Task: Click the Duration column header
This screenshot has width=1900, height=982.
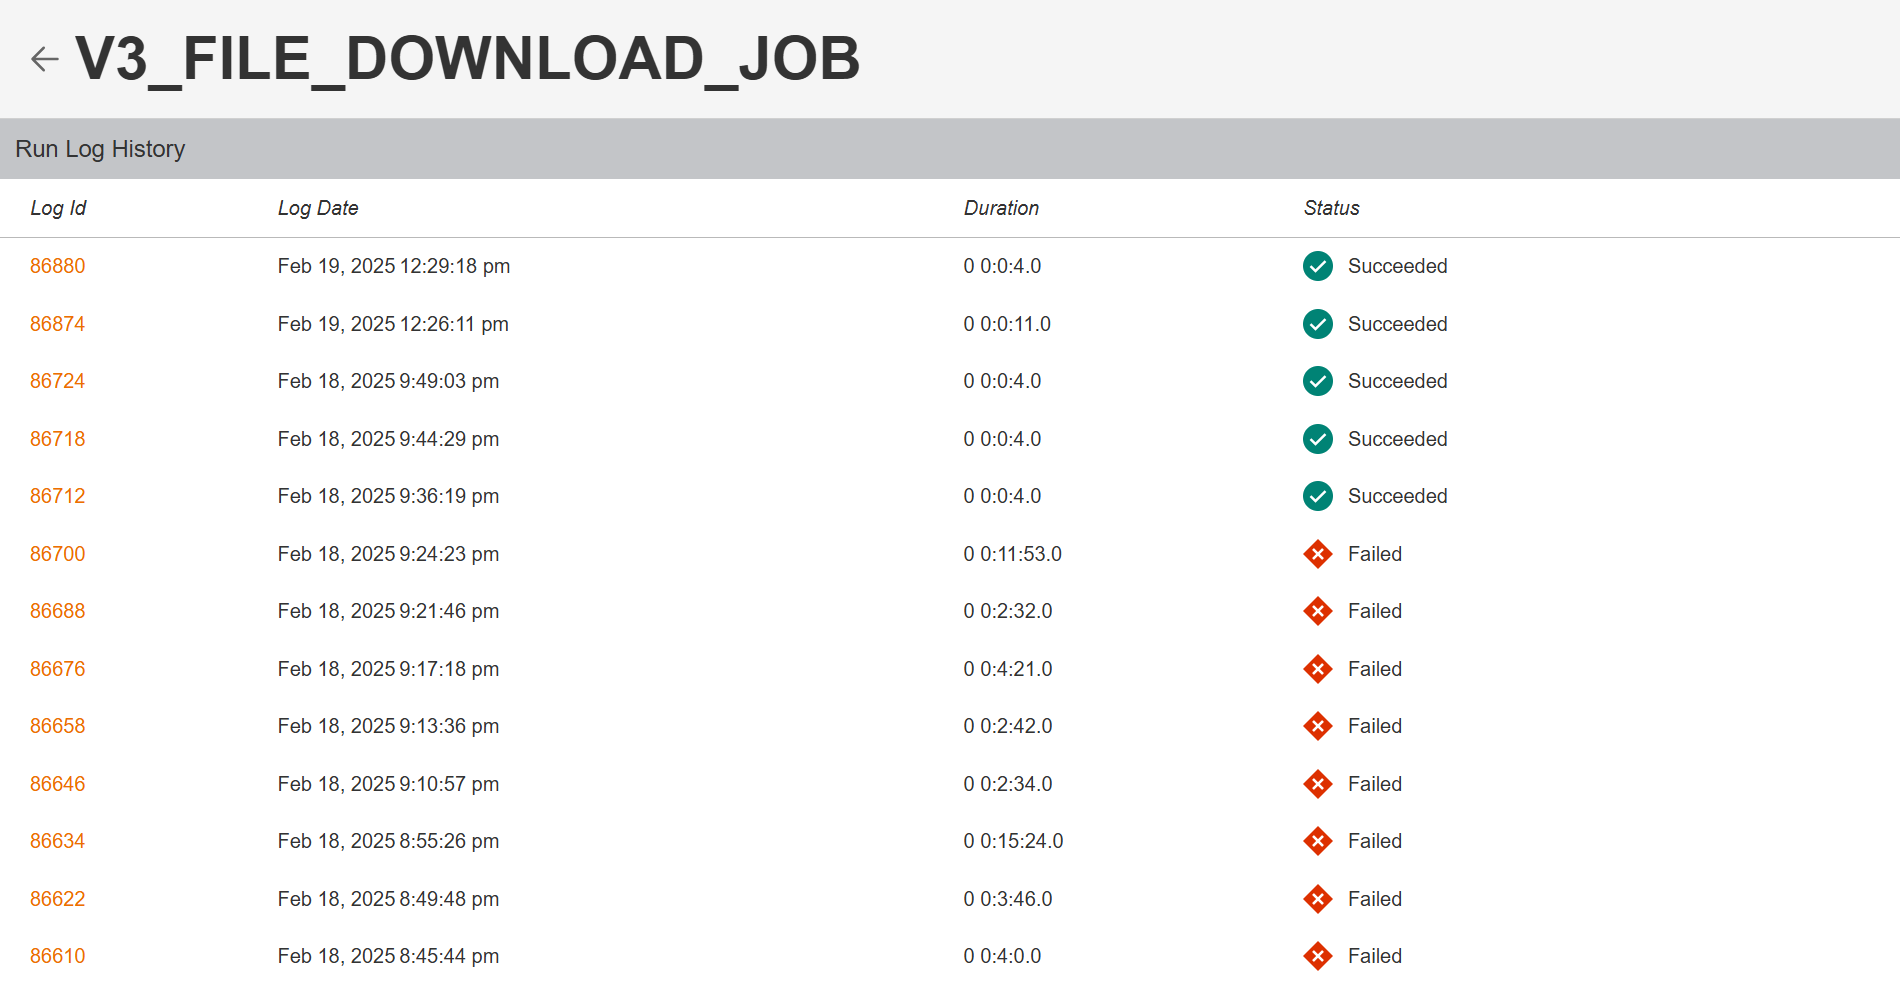Action: pos(1001,208)
